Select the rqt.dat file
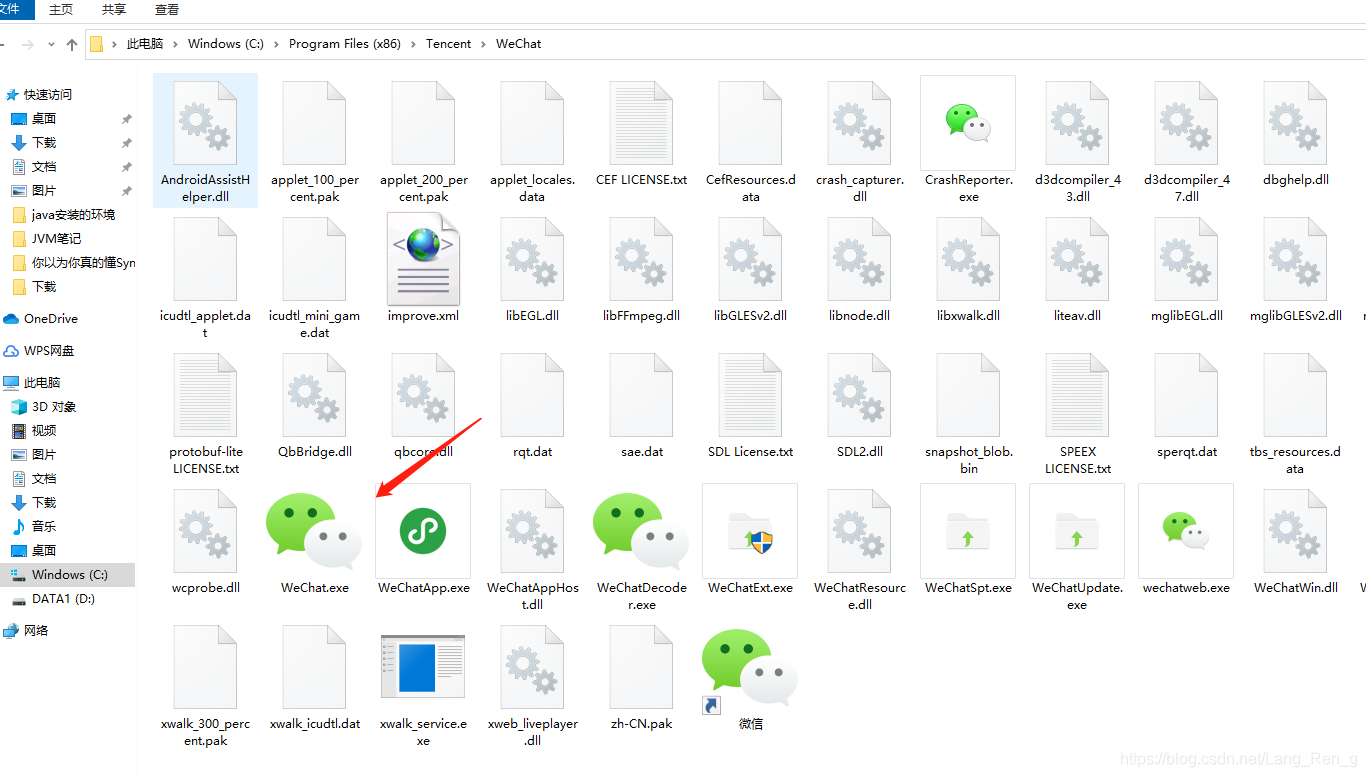The height and width of the screenshot is (777, 1366). 533,405
